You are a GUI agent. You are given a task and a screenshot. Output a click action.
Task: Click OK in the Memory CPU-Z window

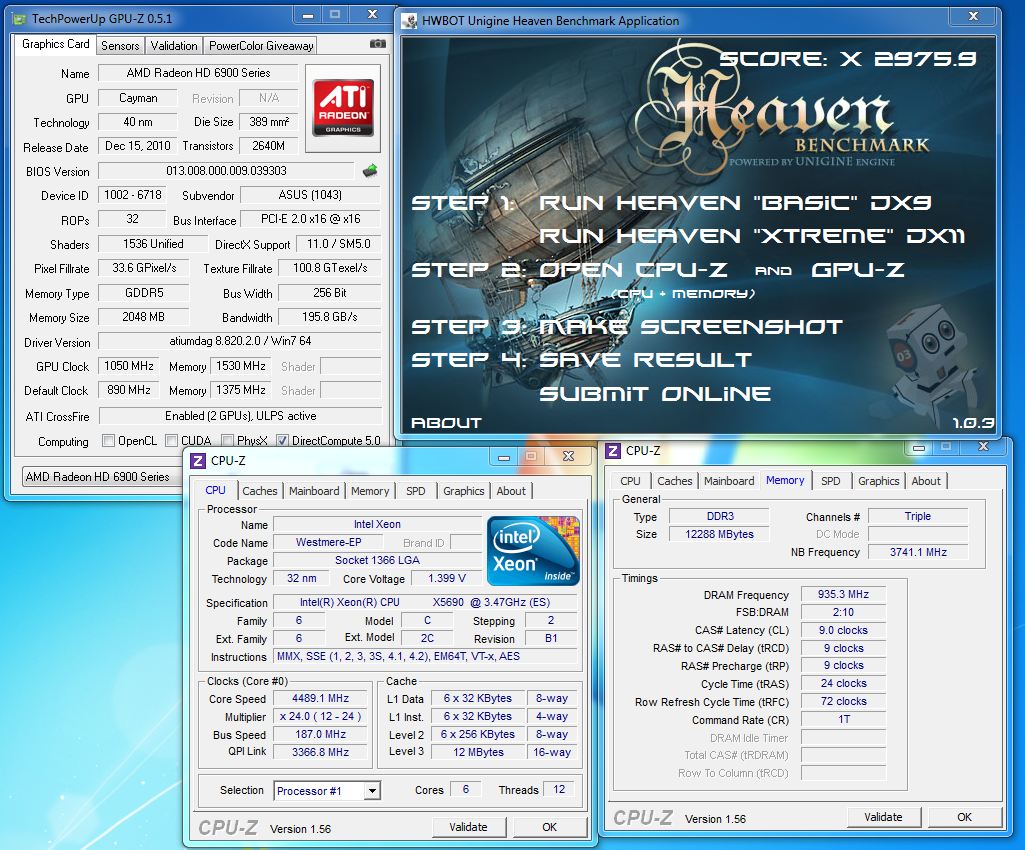(965, 817)
